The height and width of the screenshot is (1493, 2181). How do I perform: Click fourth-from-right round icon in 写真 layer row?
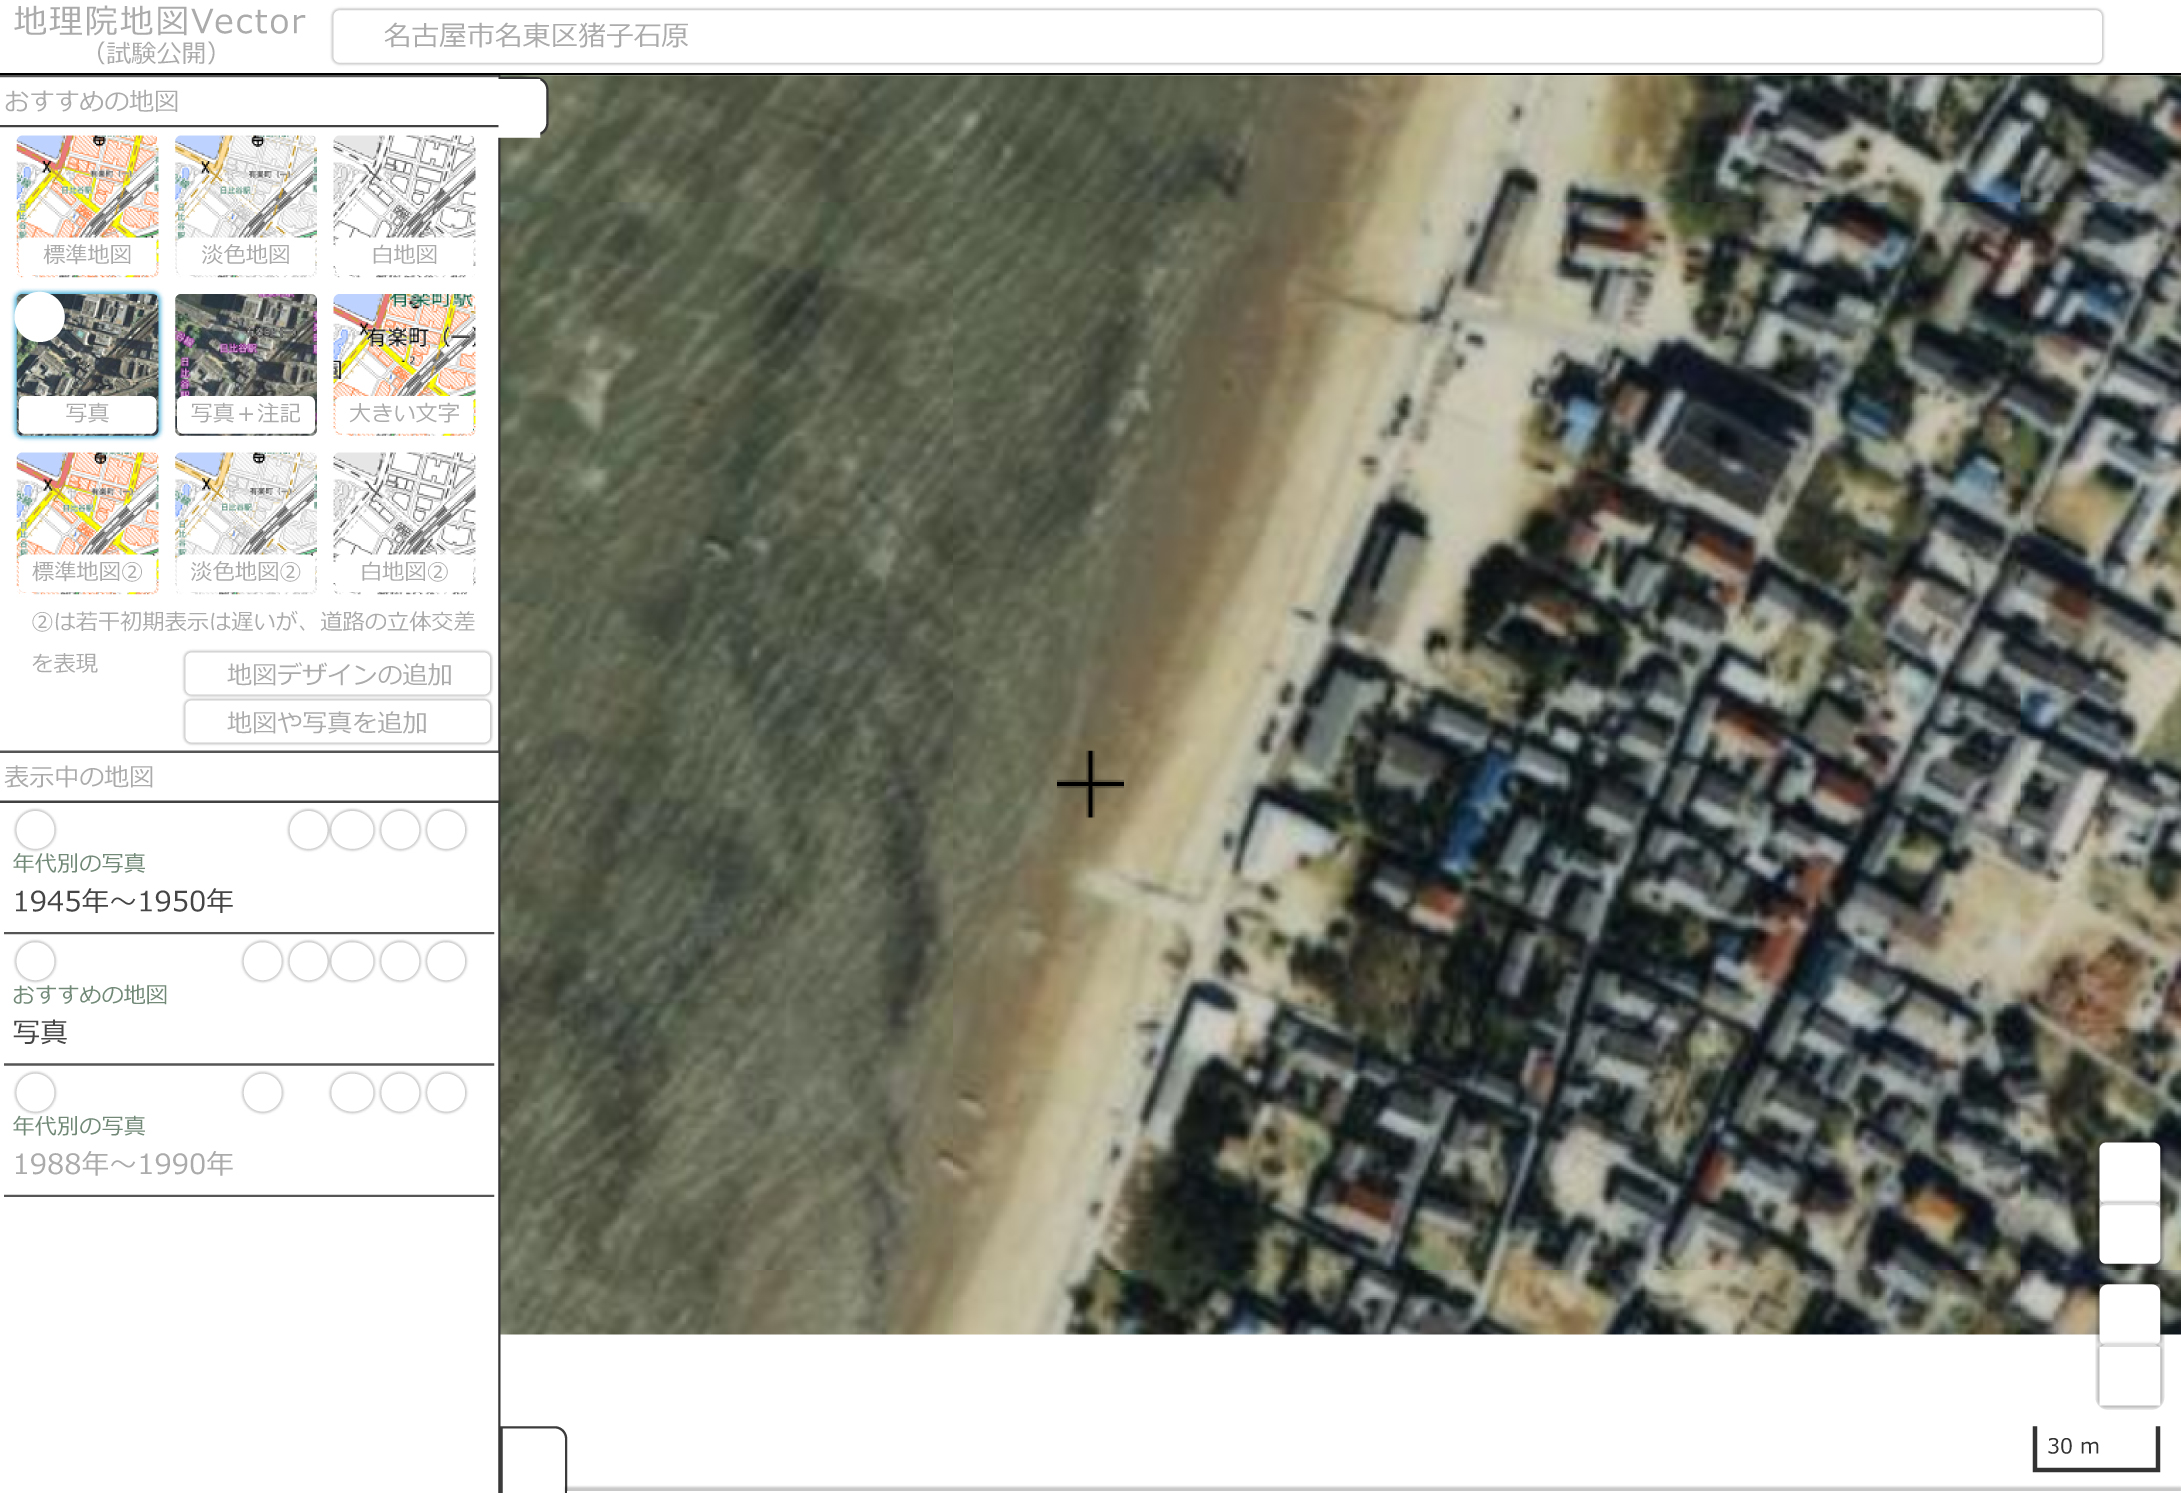coord(308,961)
